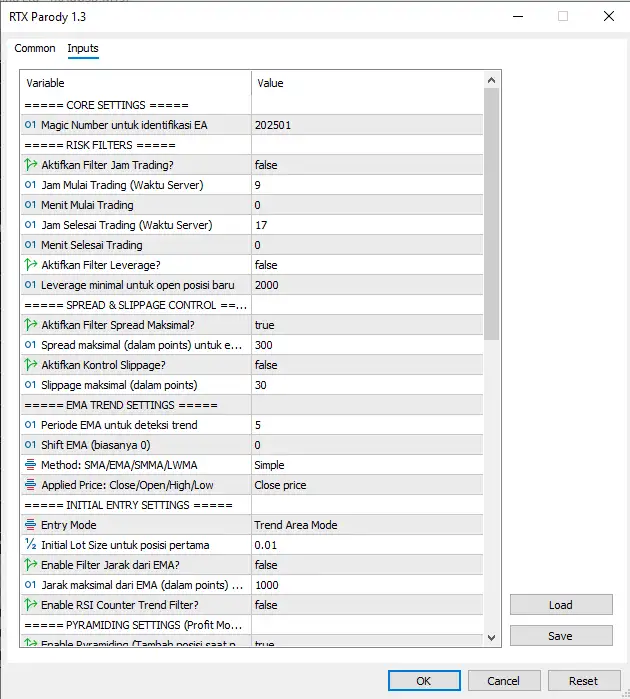Open the Method dropdown showing Simple
Screen dimensions: 630x699
pos(366,465)
